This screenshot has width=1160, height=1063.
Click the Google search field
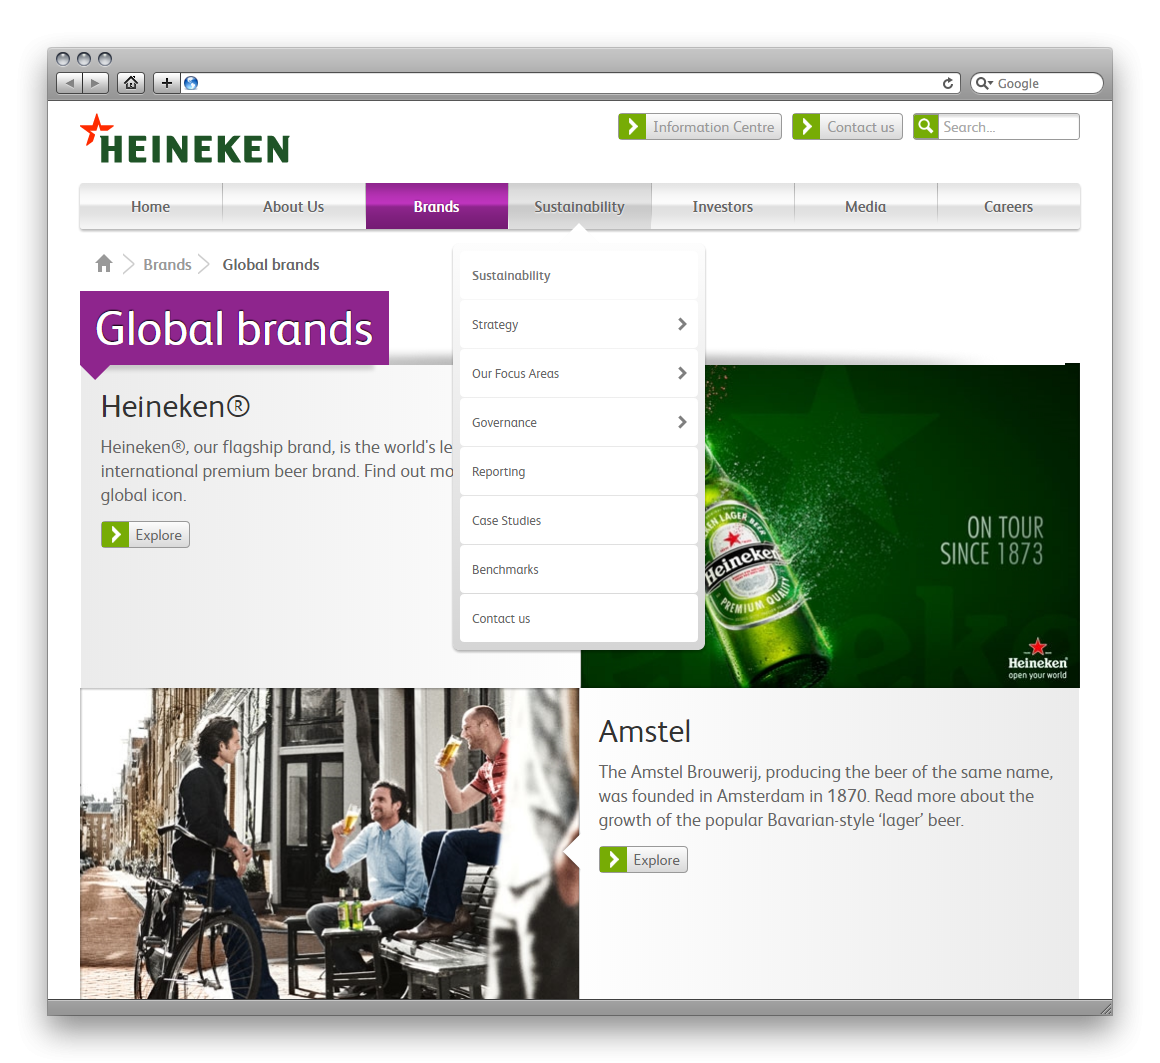click(1036, 83)
